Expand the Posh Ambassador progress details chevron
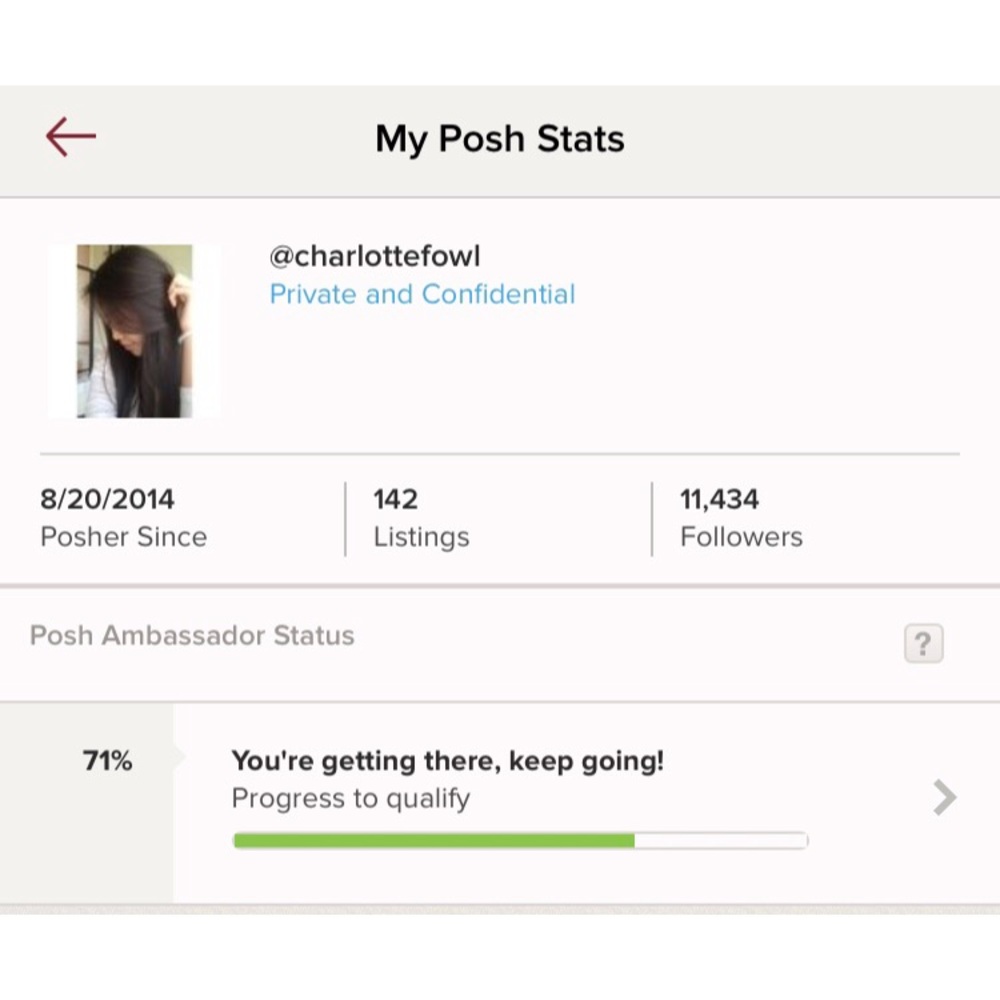The image size is (1000, 1000). click(944, 797)
